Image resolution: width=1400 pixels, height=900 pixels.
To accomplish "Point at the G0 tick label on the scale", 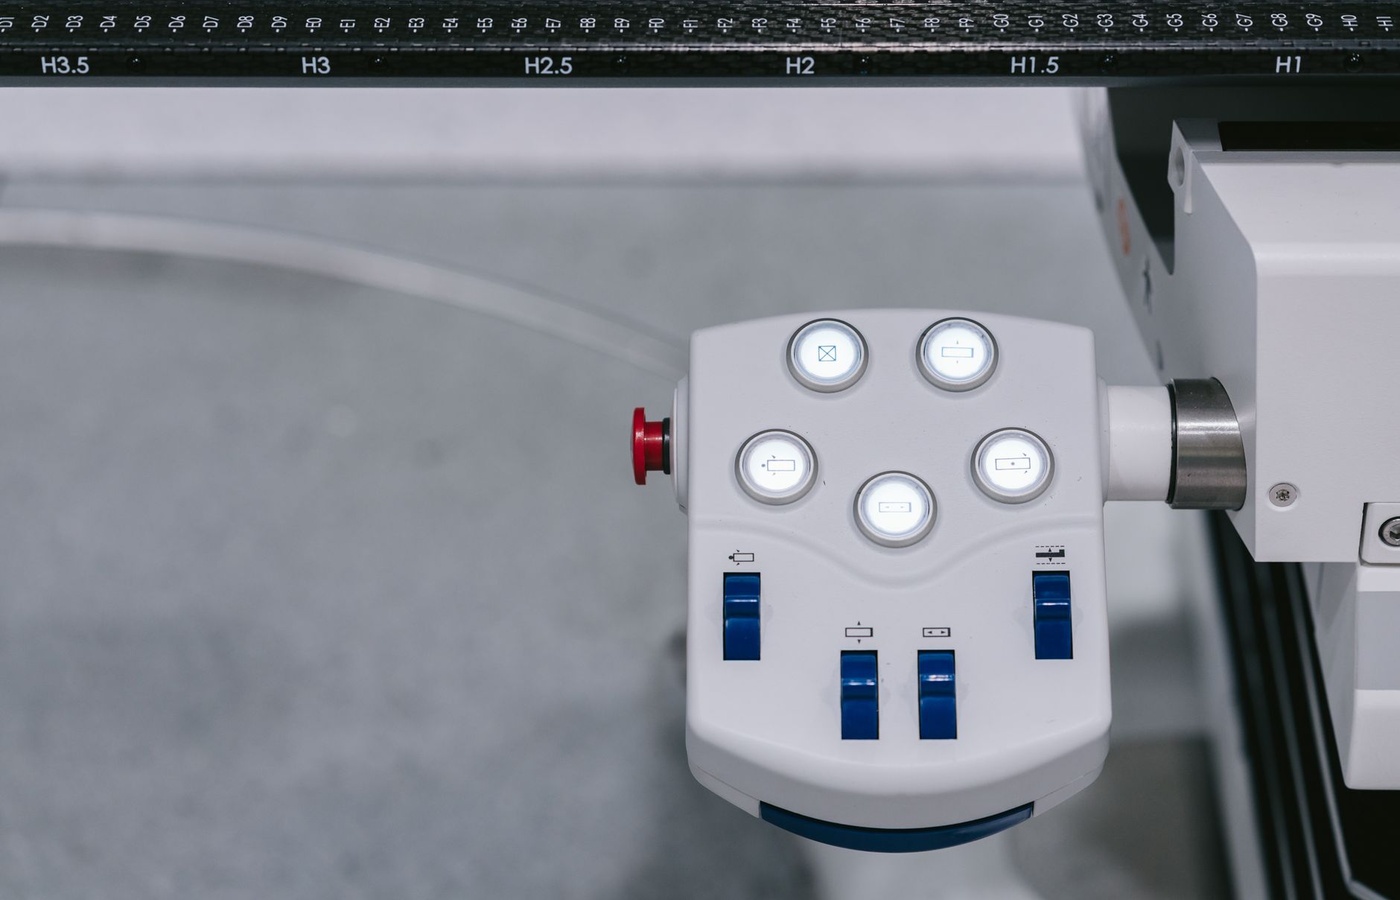I will (x=1002, y=21).
